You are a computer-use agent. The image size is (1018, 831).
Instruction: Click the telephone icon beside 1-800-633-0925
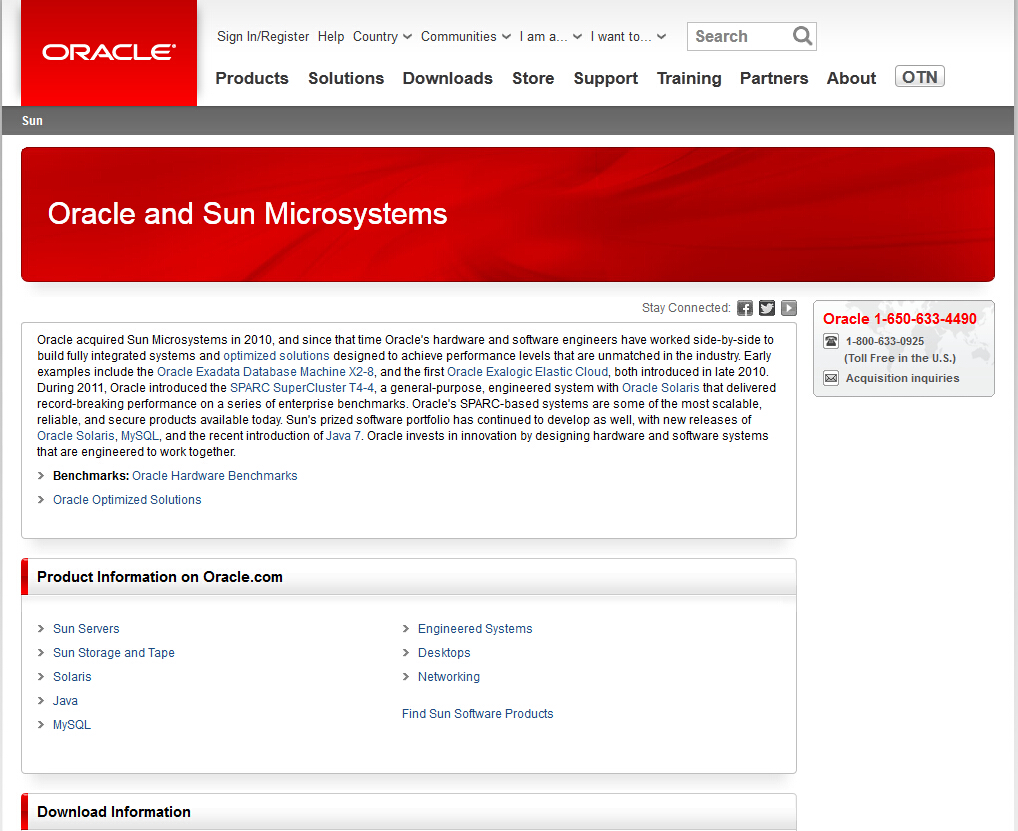click(831, 341)
